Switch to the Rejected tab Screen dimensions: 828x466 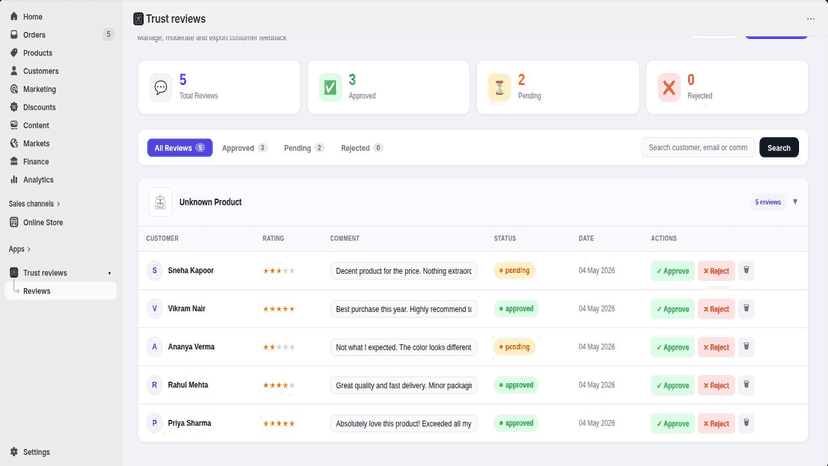(362, 148)
